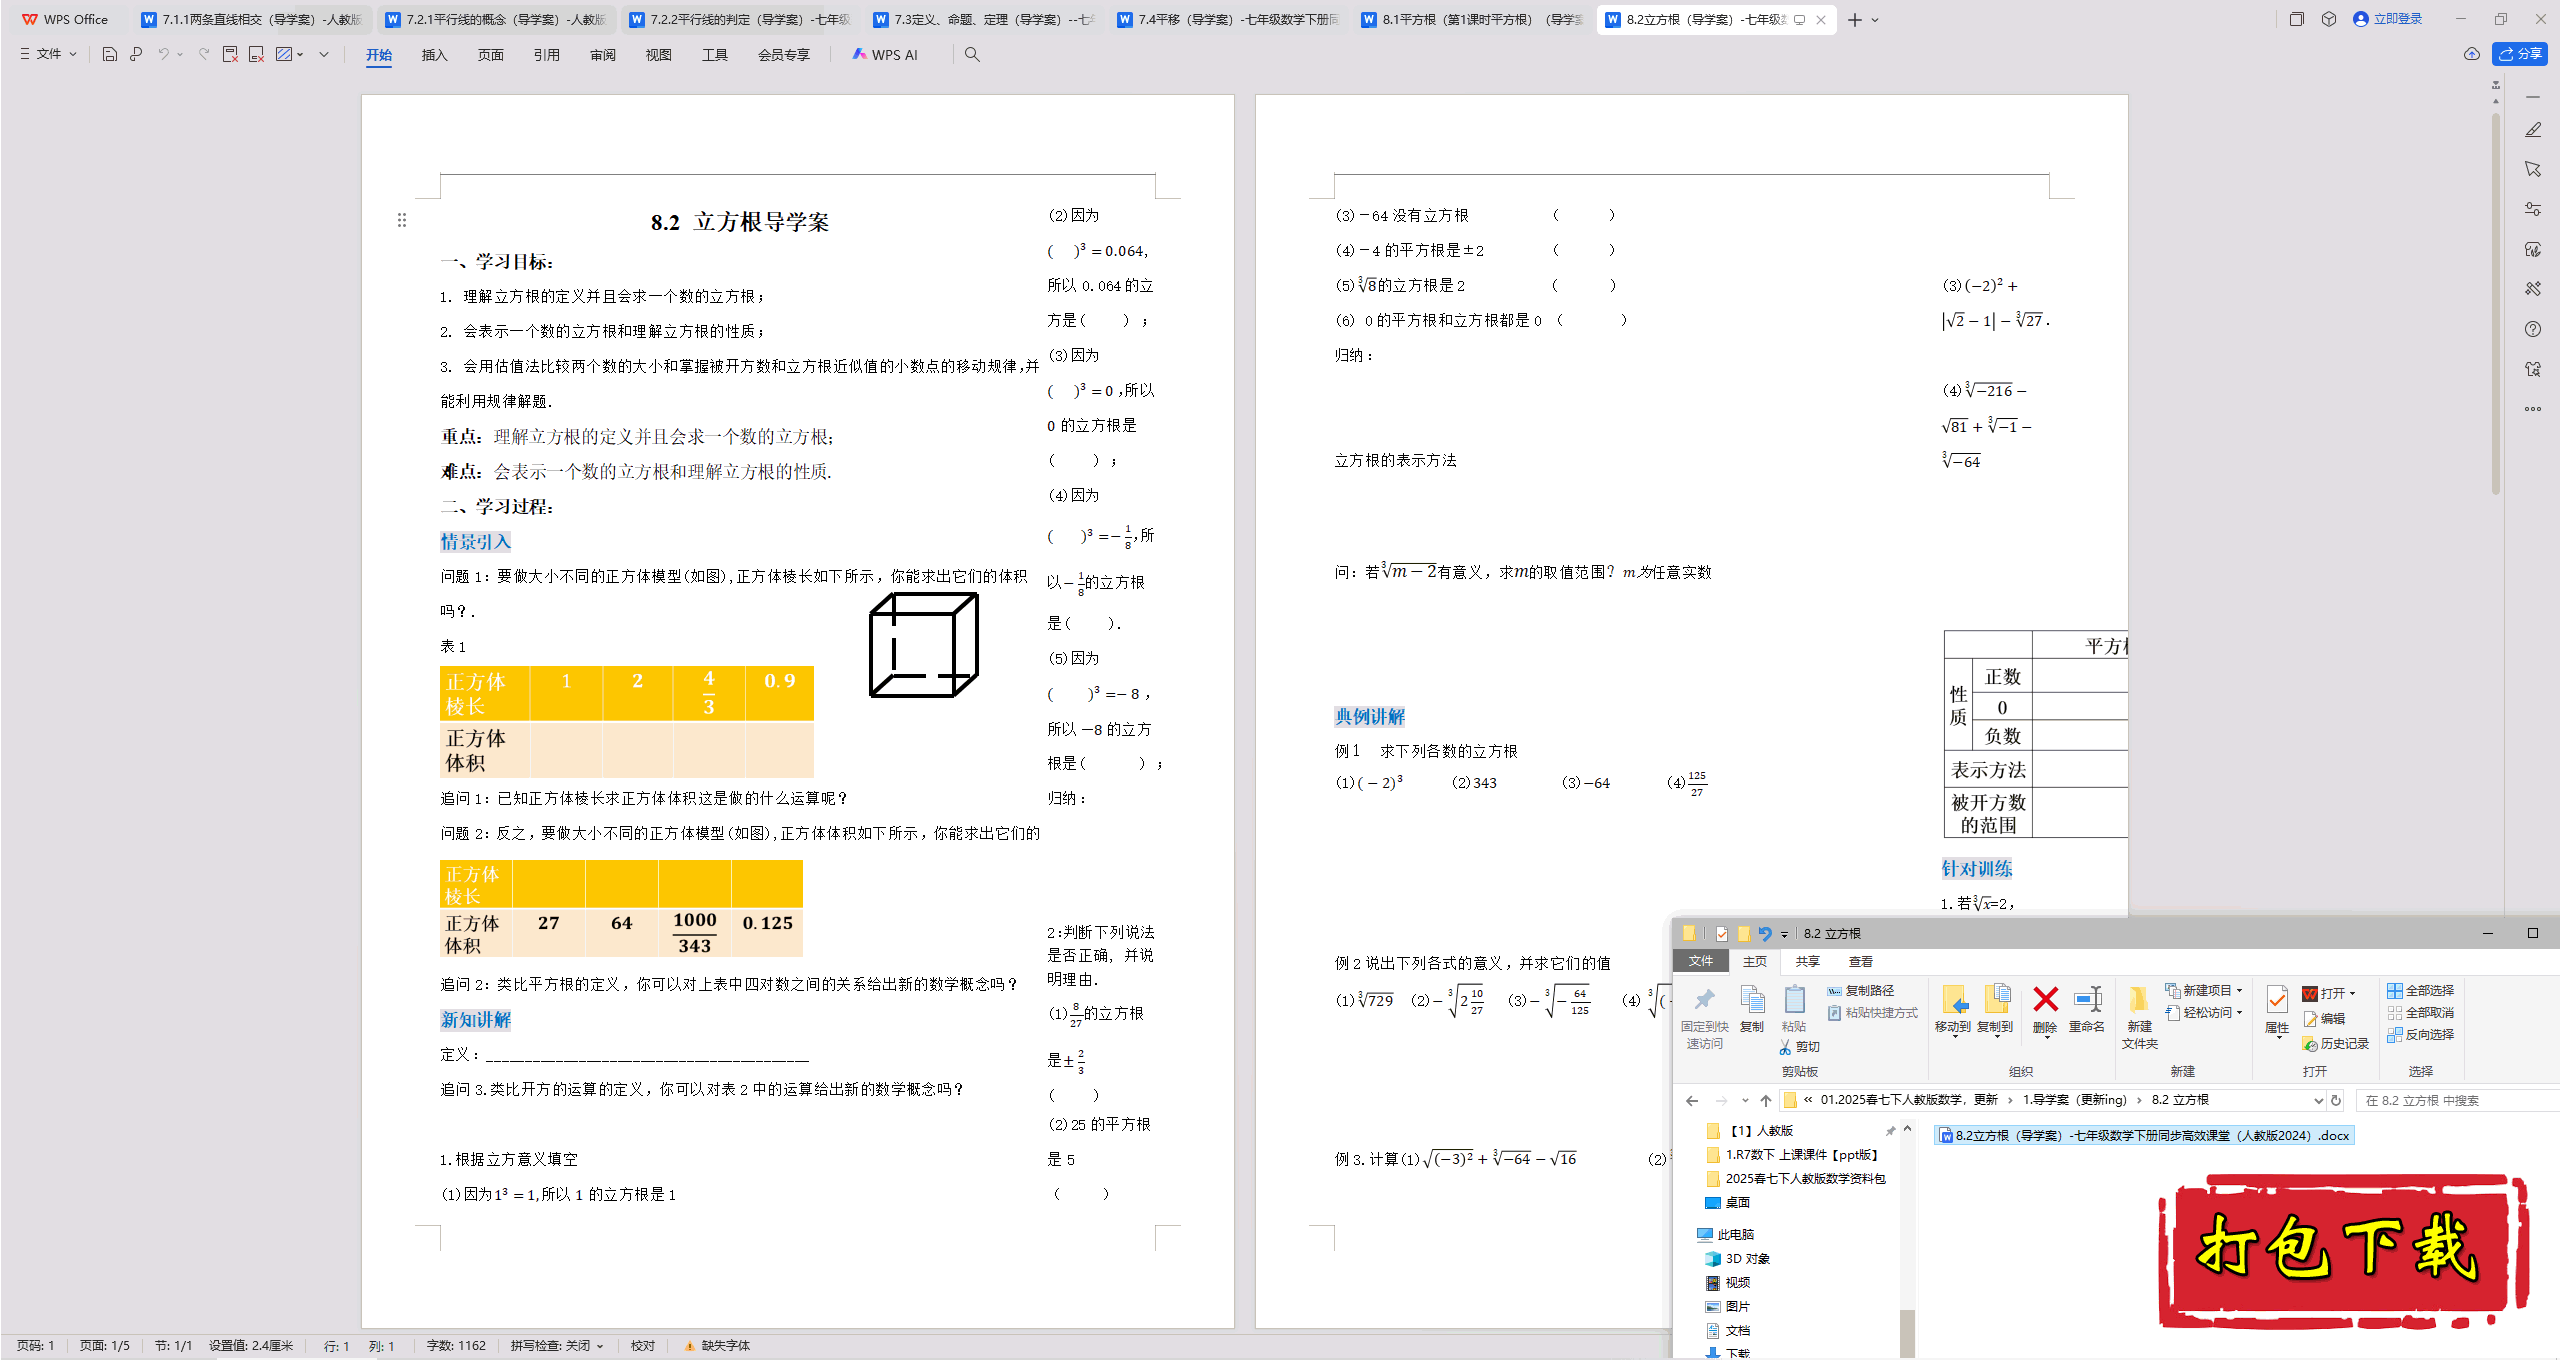The width and height of the screenshot is (2560, 1360).
Task: Click the missing fonts warning in status bar
Action: [717, 1346]
